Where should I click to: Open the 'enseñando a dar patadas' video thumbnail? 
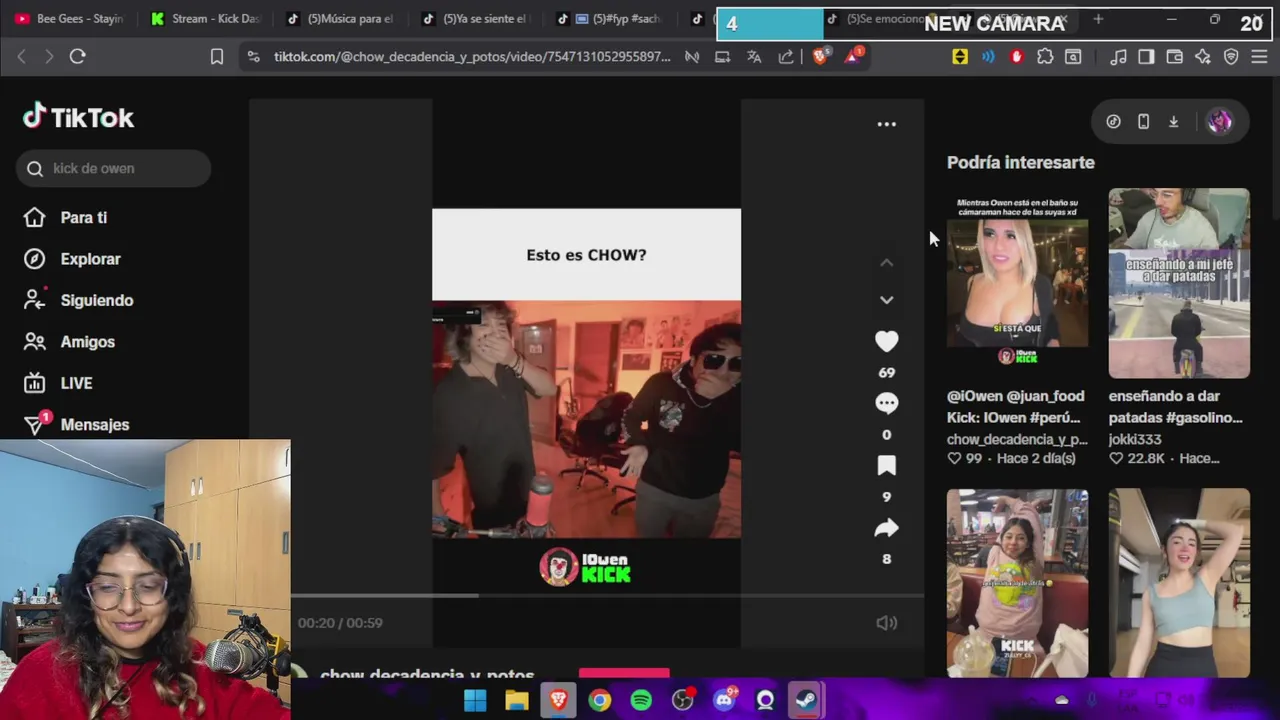[x=1179, y=283]
